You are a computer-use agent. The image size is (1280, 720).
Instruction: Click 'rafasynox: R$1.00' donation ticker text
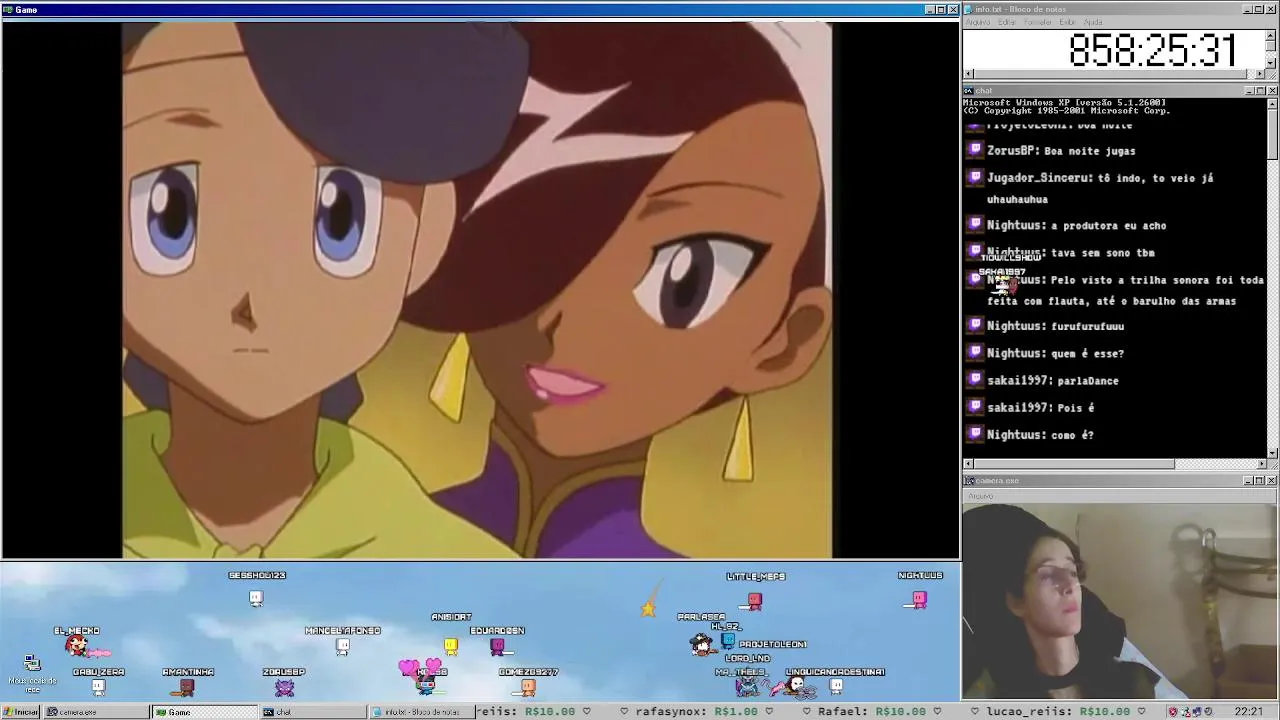pos(695,712)
